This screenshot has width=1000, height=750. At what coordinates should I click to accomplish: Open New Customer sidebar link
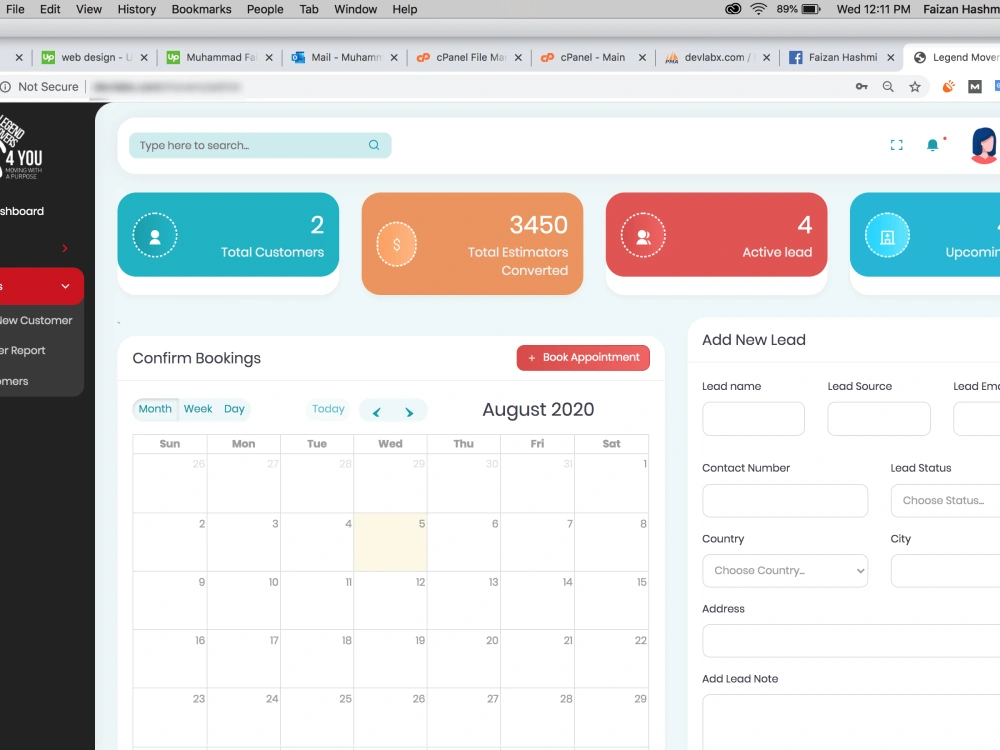(36, 320)
